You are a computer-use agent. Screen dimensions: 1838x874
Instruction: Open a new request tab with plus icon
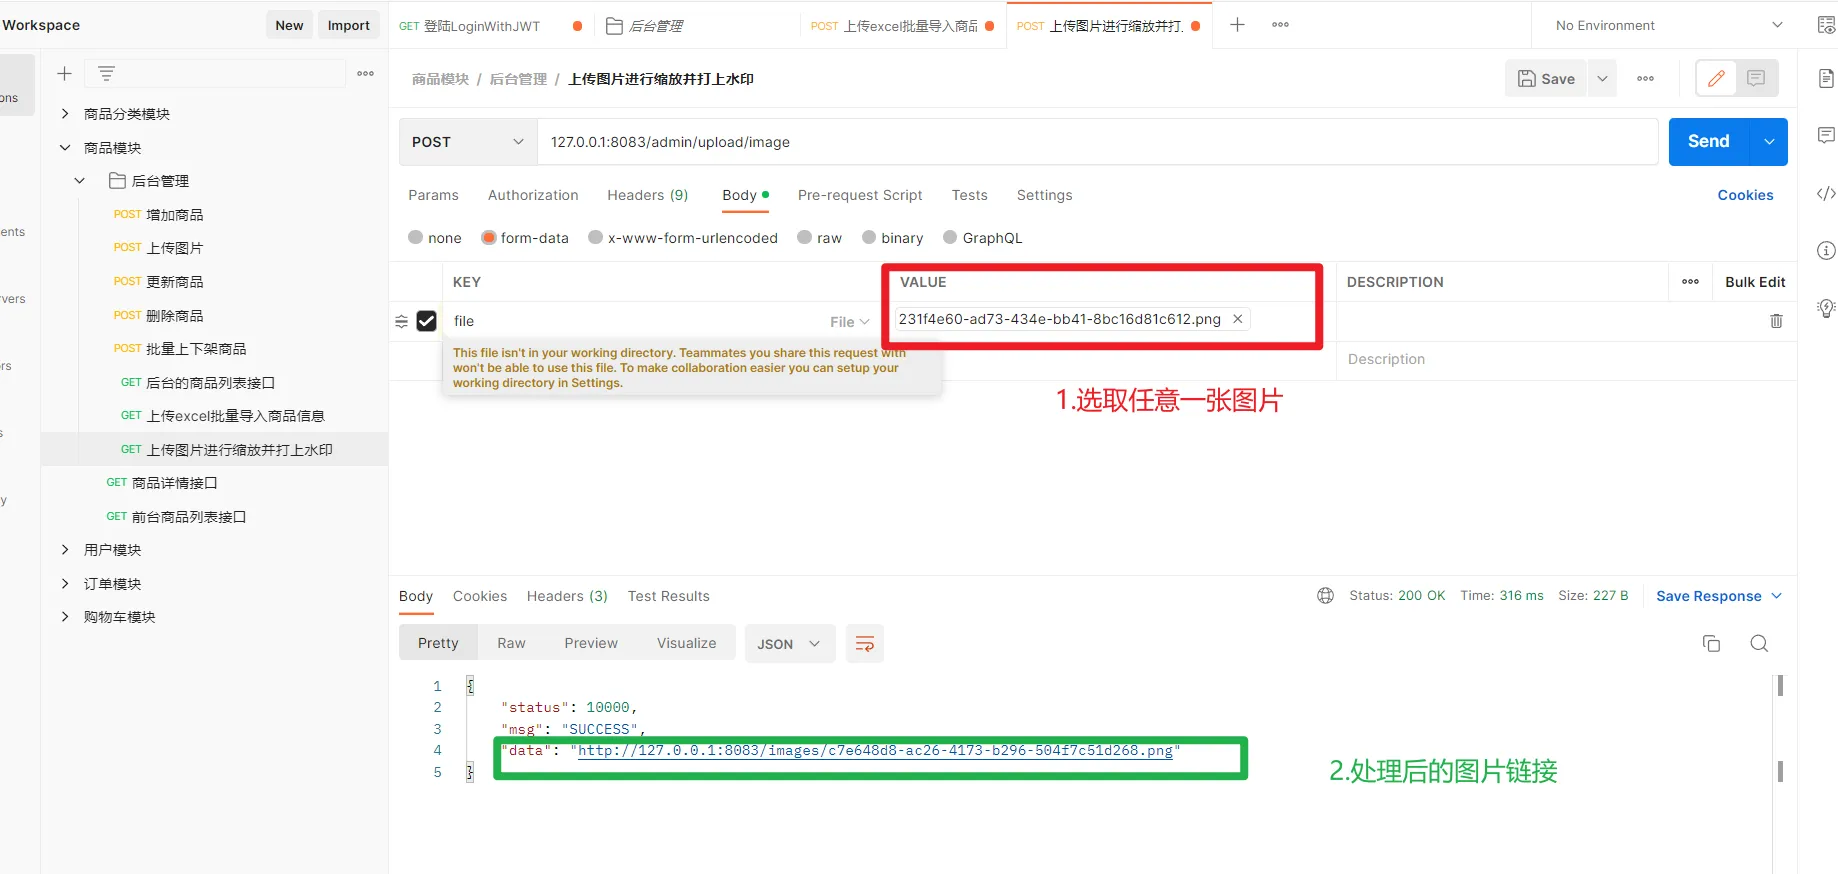[1237, 25]
